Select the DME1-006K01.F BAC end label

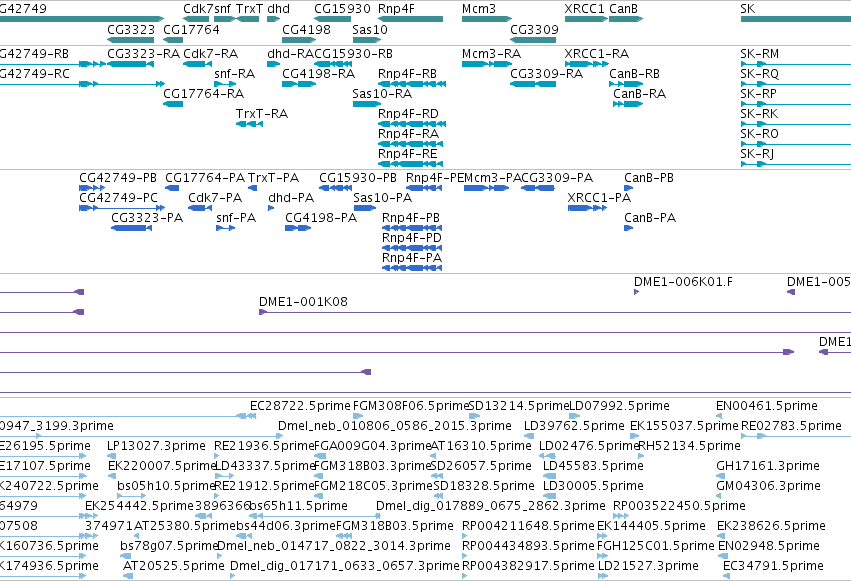683,282
